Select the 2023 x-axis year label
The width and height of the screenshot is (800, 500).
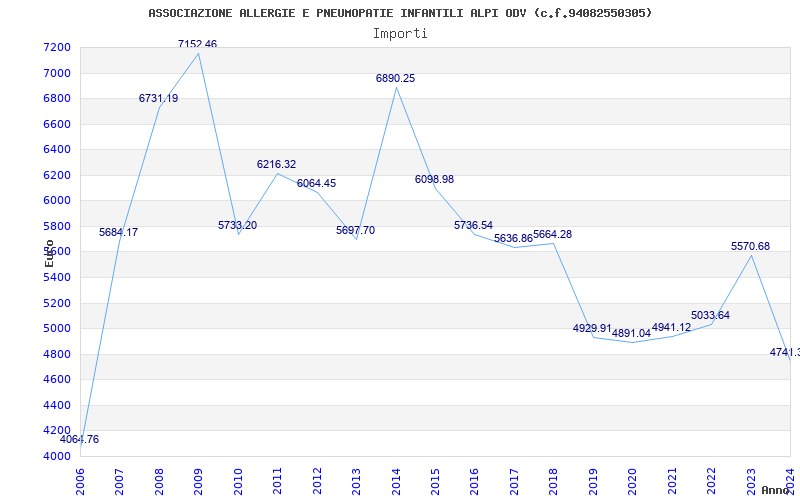click(751, 481)
